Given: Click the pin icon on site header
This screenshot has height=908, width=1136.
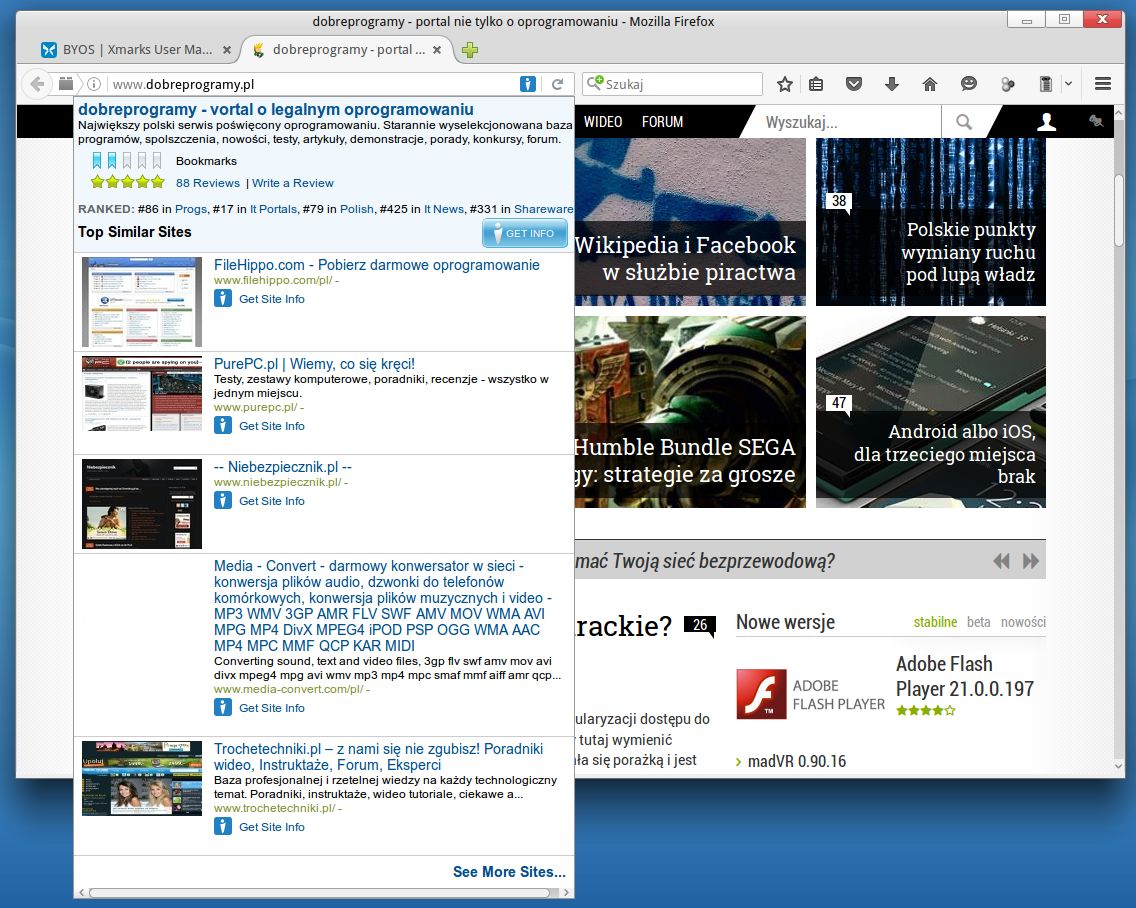Looking at the screenshot, I should [1096, 121].
